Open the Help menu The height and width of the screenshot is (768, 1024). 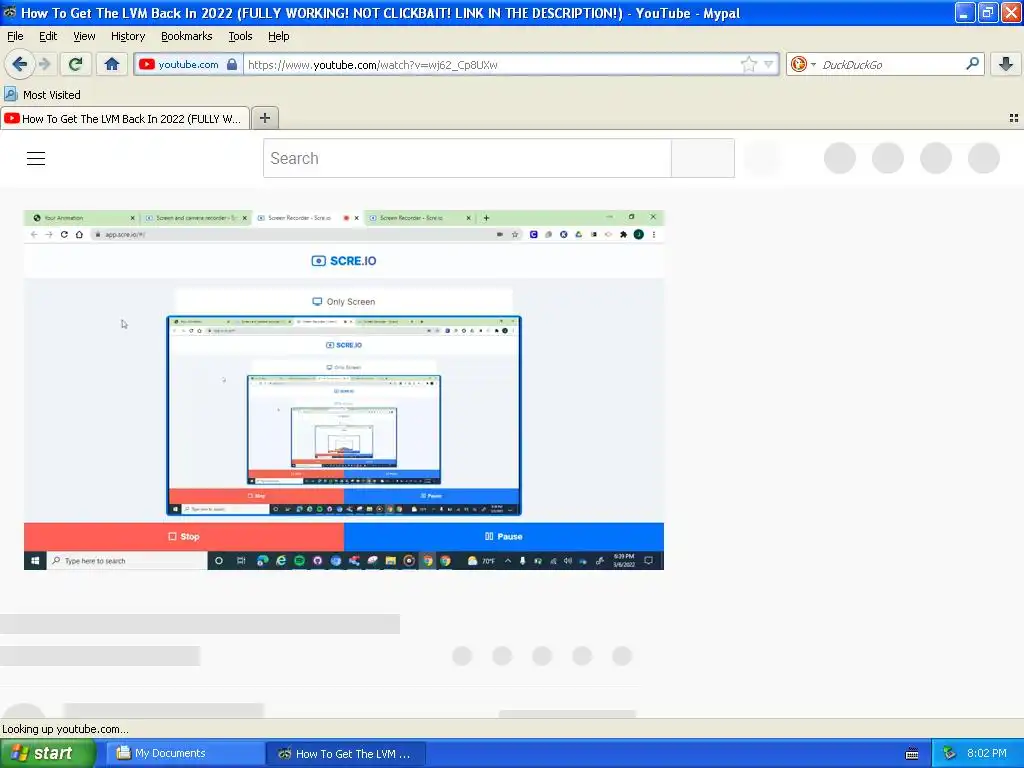tap(279, 36)
